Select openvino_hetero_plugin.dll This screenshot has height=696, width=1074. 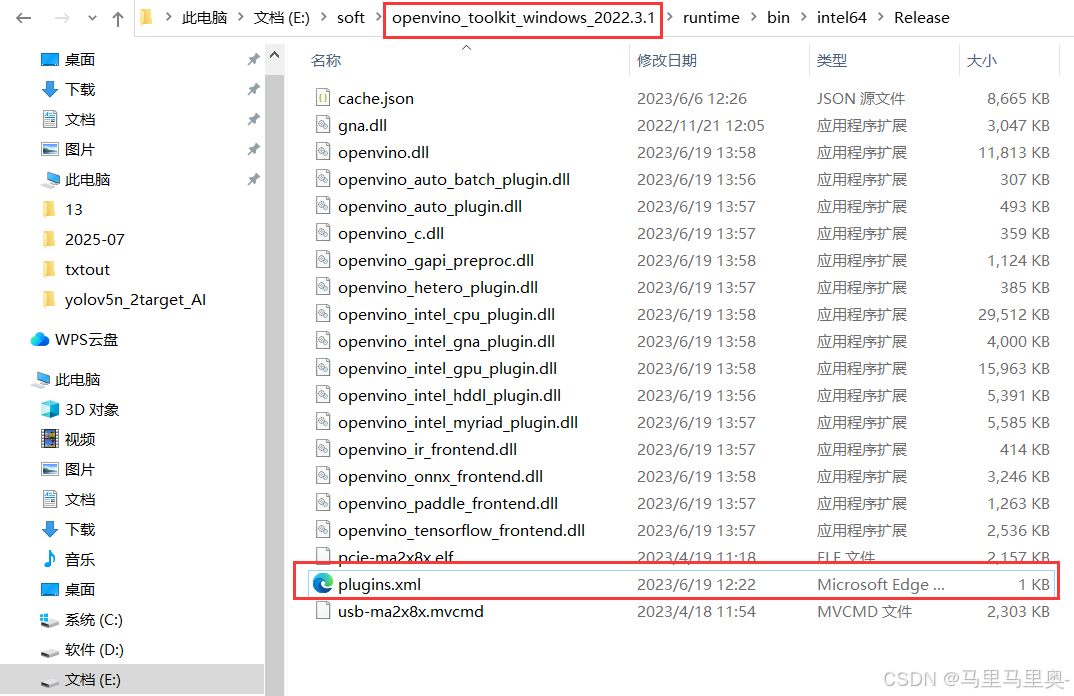(438, 288)
